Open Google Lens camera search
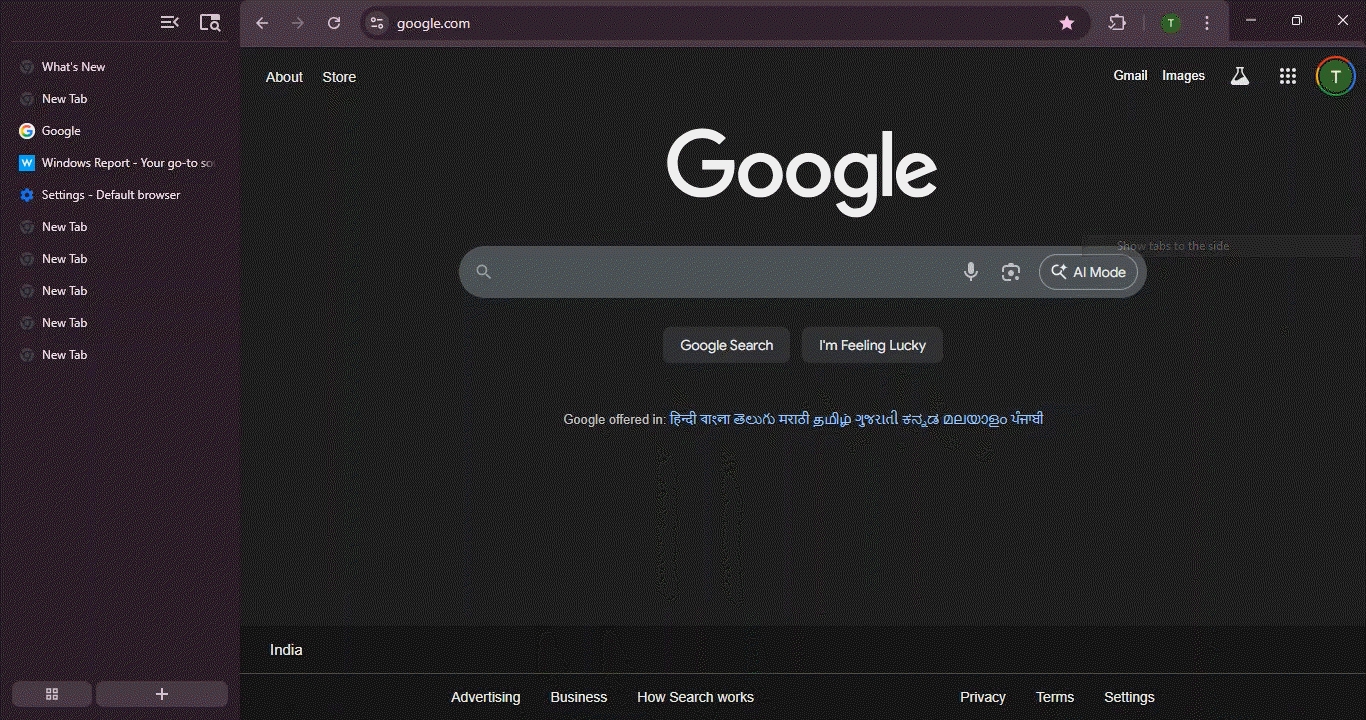The image size is (1366, 720). tap(1010, 271)
